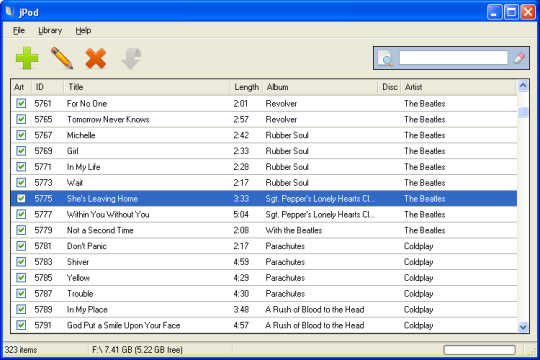540x360 pixels.
Task: Sort by the Title column header
Action: pyautogui.click(x=147, y=87)
